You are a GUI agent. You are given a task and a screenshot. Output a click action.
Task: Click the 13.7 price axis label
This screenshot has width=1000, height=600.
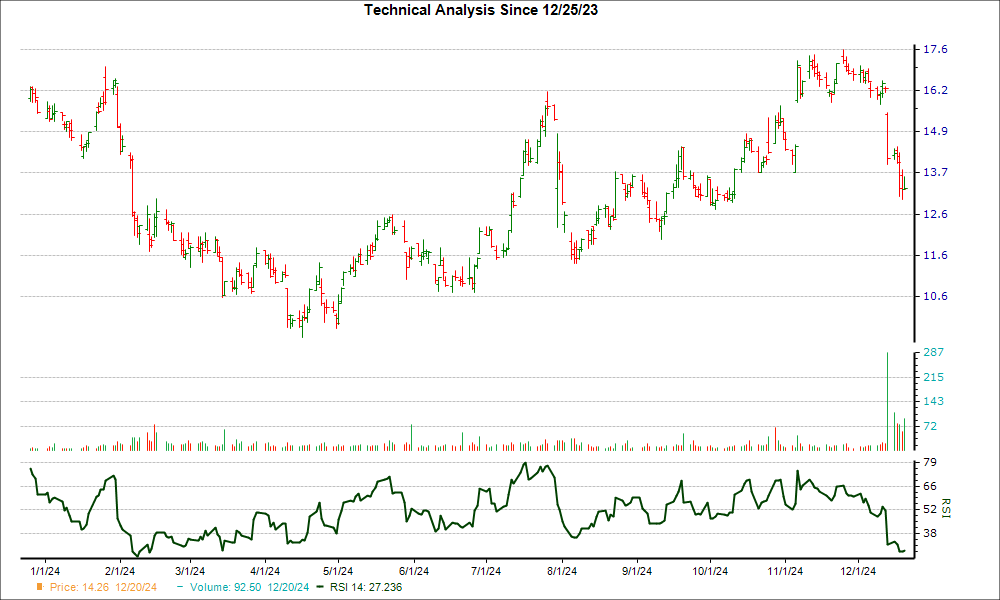(934, 172)
